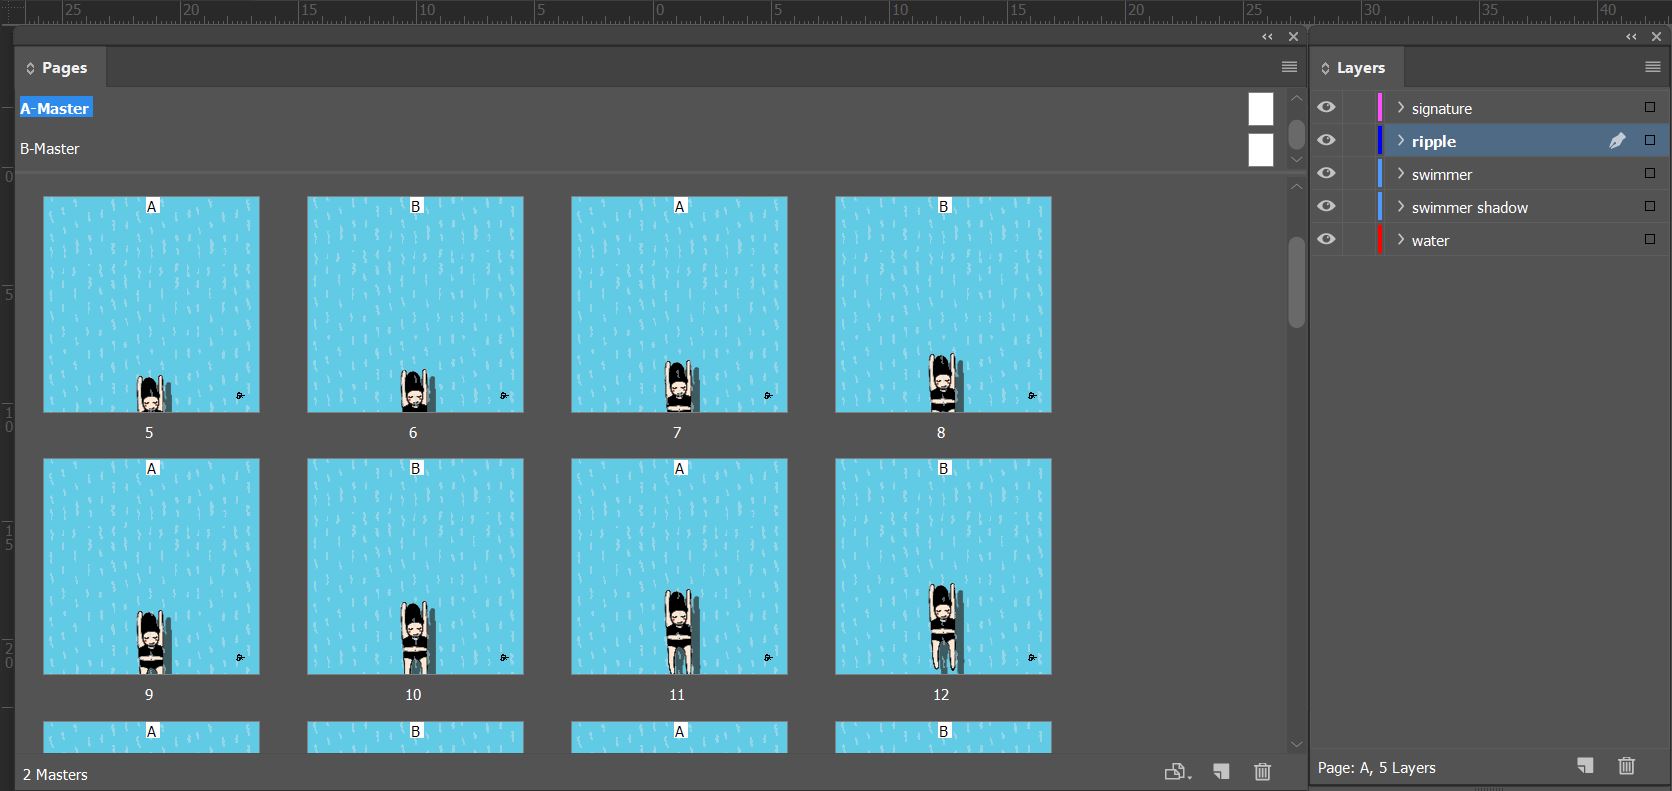Expand the swimmer layer

1400,173
